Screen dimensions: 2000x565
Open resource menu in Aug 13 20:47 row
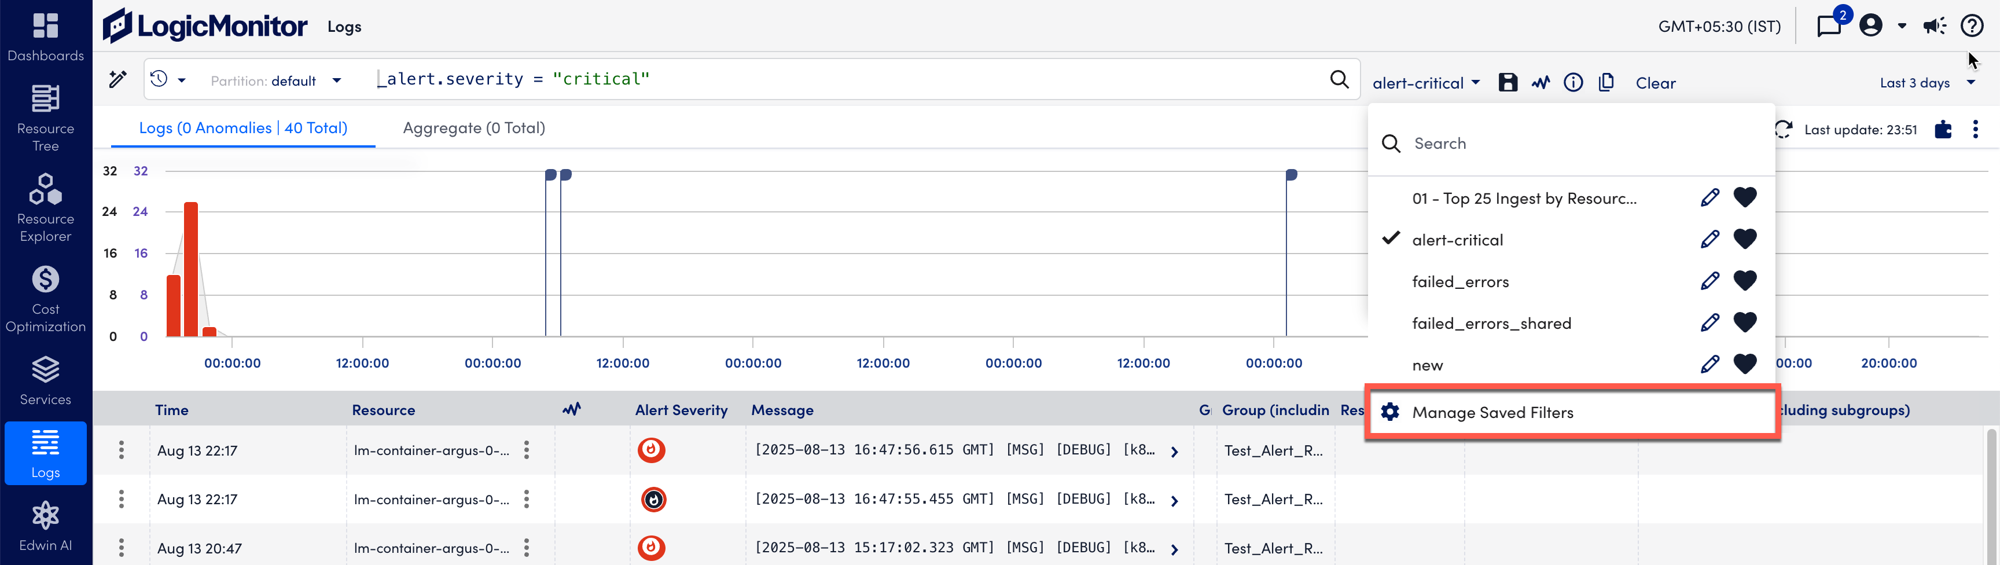527,548
